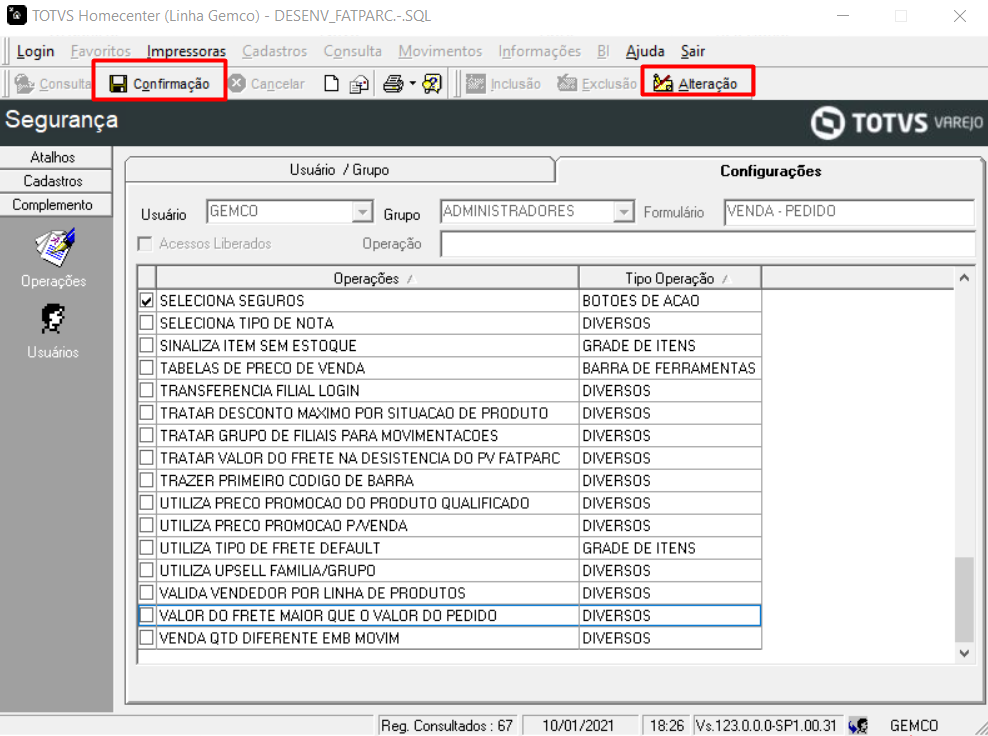Check VENDA QTD DIFERENTE EMB MOVIM checkbox
The height and width of the screenshot is (736, 988).
147,638
